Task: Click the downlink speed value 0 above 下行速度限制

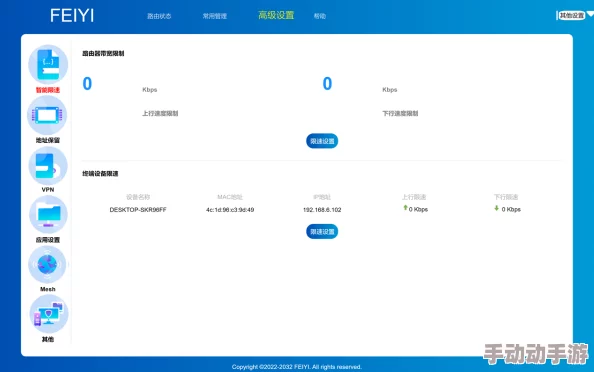Action: (327, 83)
